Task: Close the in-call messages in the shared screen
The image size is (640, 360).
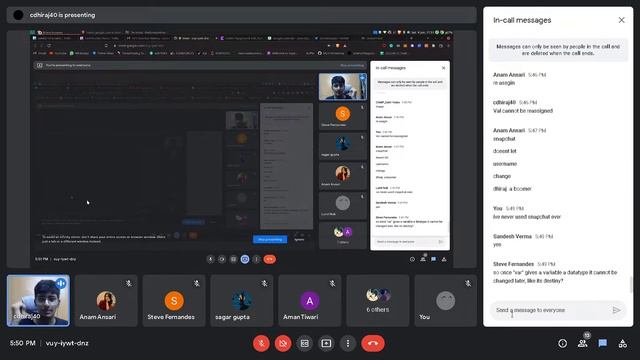Action: point(444,68)
